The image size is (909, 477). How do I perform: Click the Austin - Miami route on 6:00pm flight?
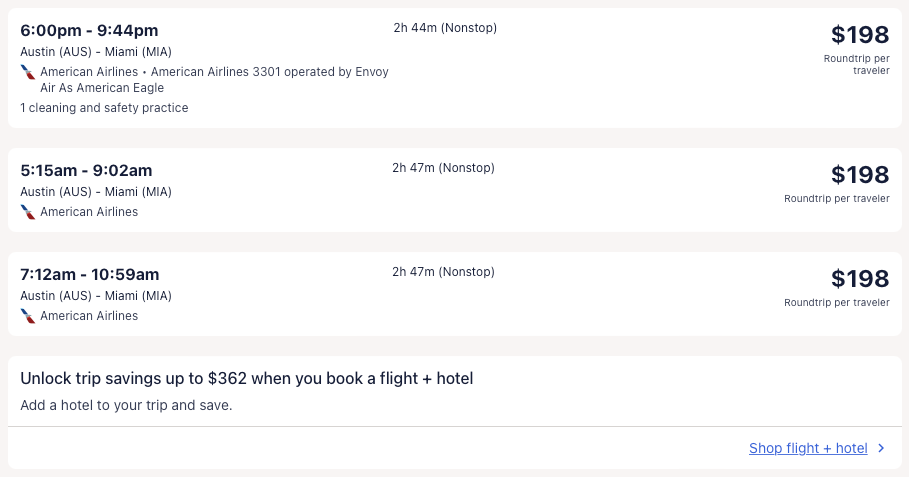[x=96, y=52]
